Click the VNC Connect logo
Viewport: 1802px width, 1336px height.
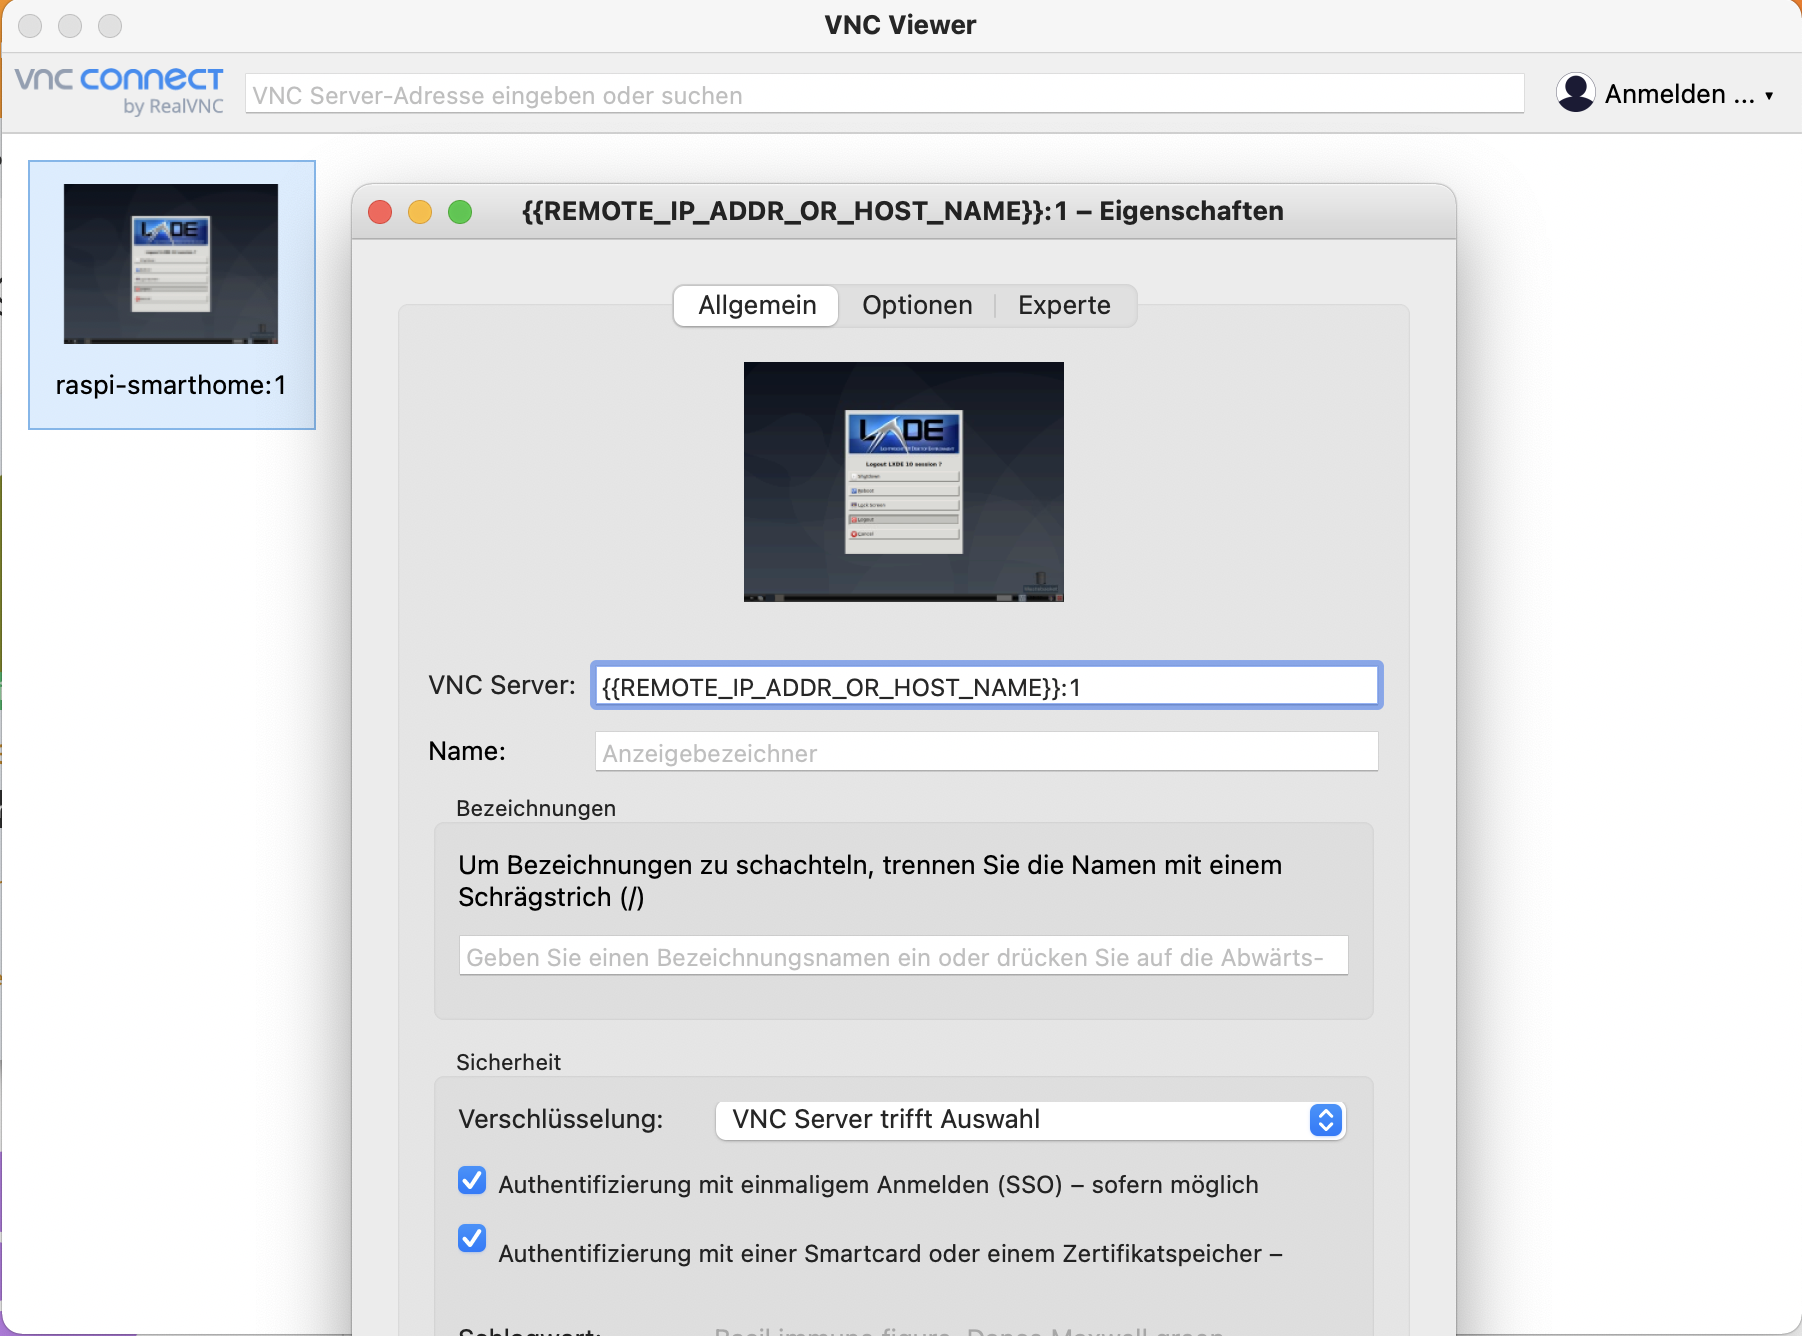tap(119, 91)
